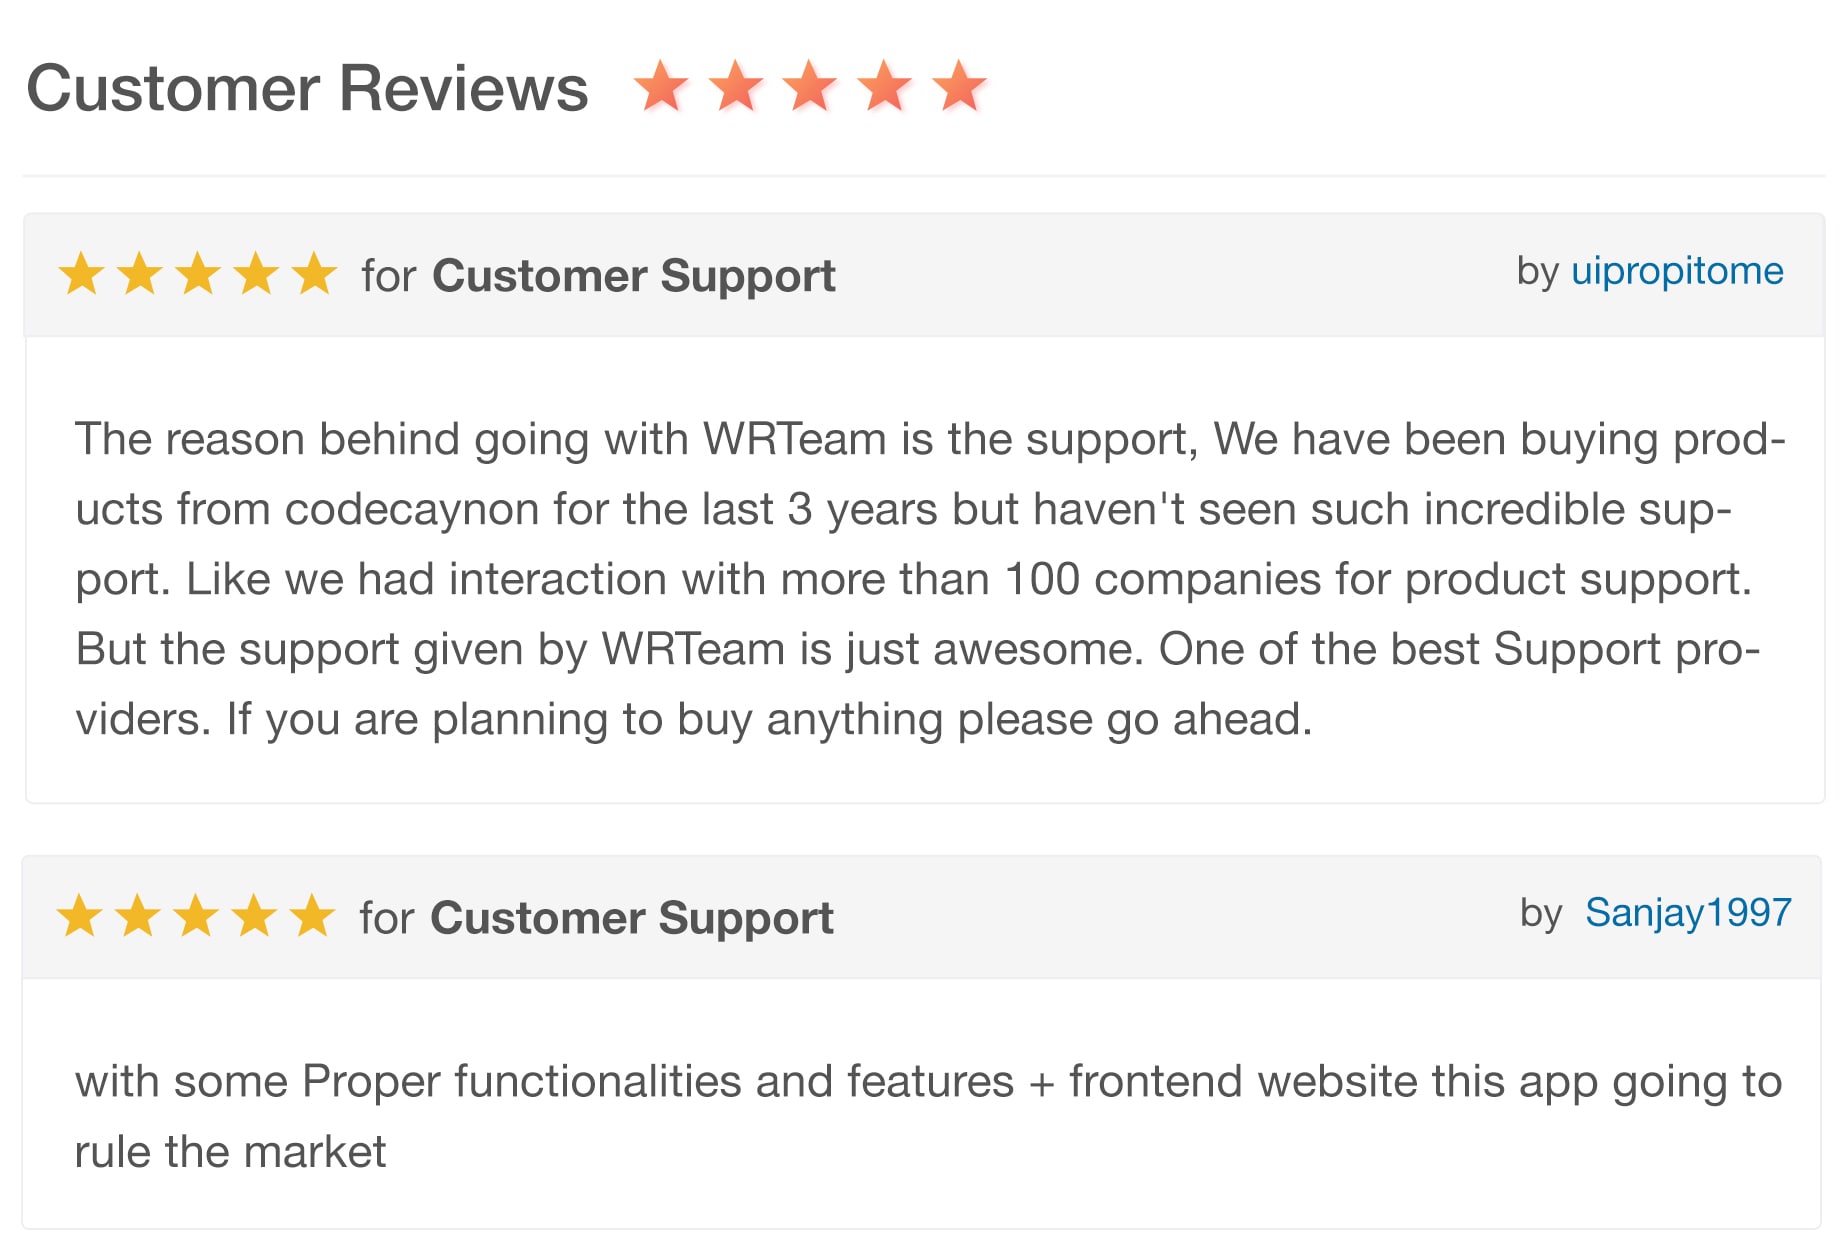The image size is (1848, 1255).
Task: Click Customer Support label in second review
Action: pos(631,918)
